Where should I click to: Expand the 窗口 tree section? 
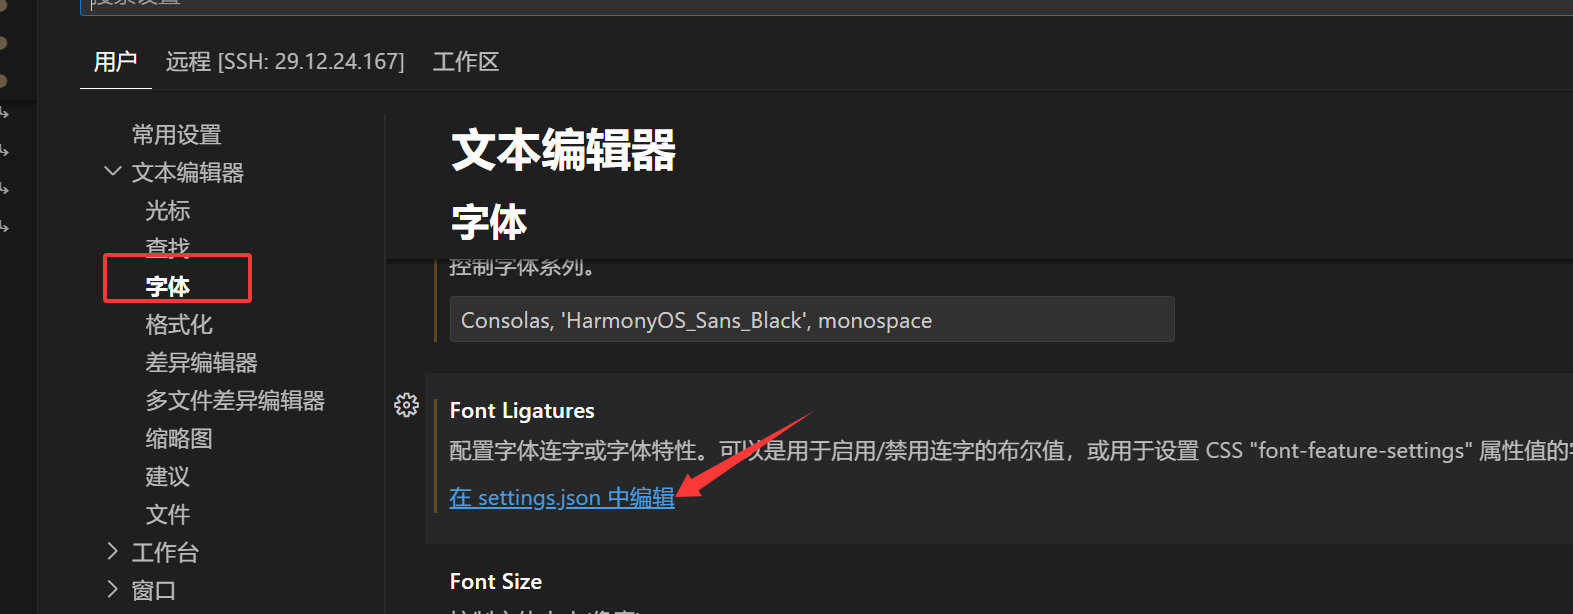(113, 590)
